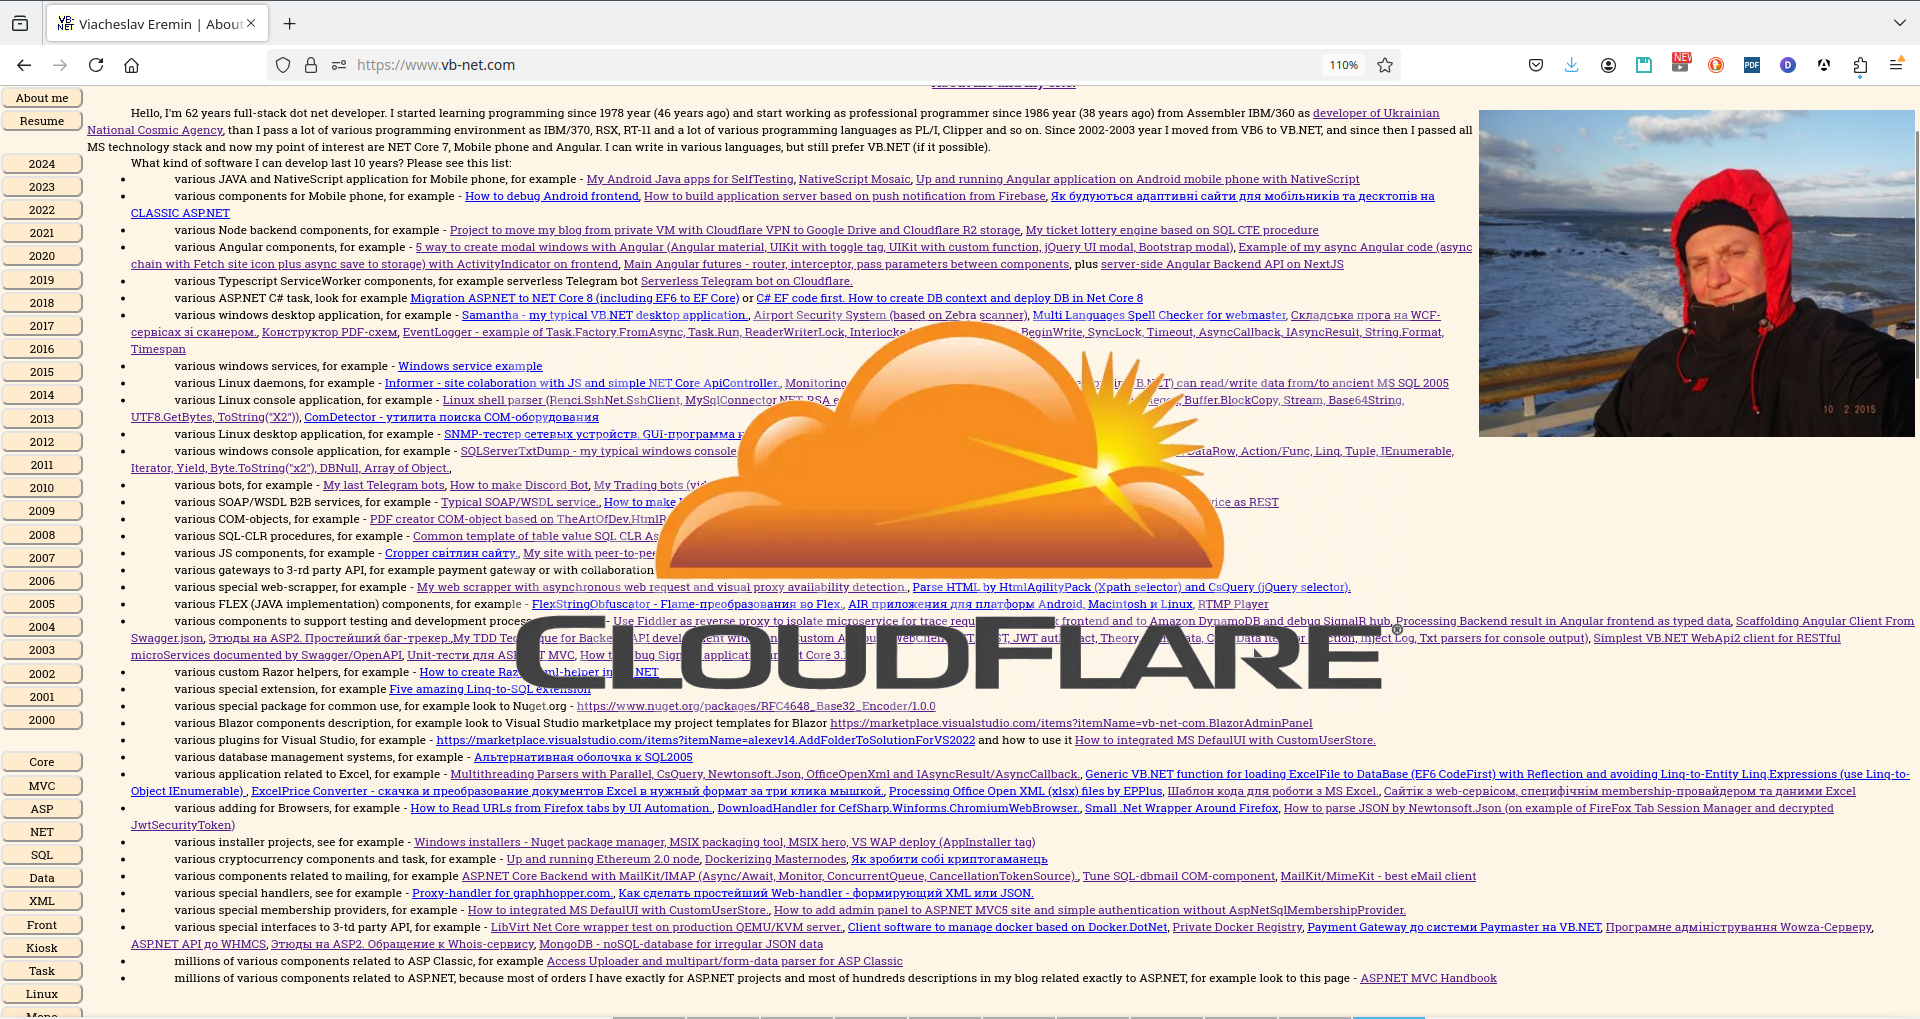Open 'Serverless Telegram bot on Cloudflare' link
The image size is (1920, 1019).
747,281
